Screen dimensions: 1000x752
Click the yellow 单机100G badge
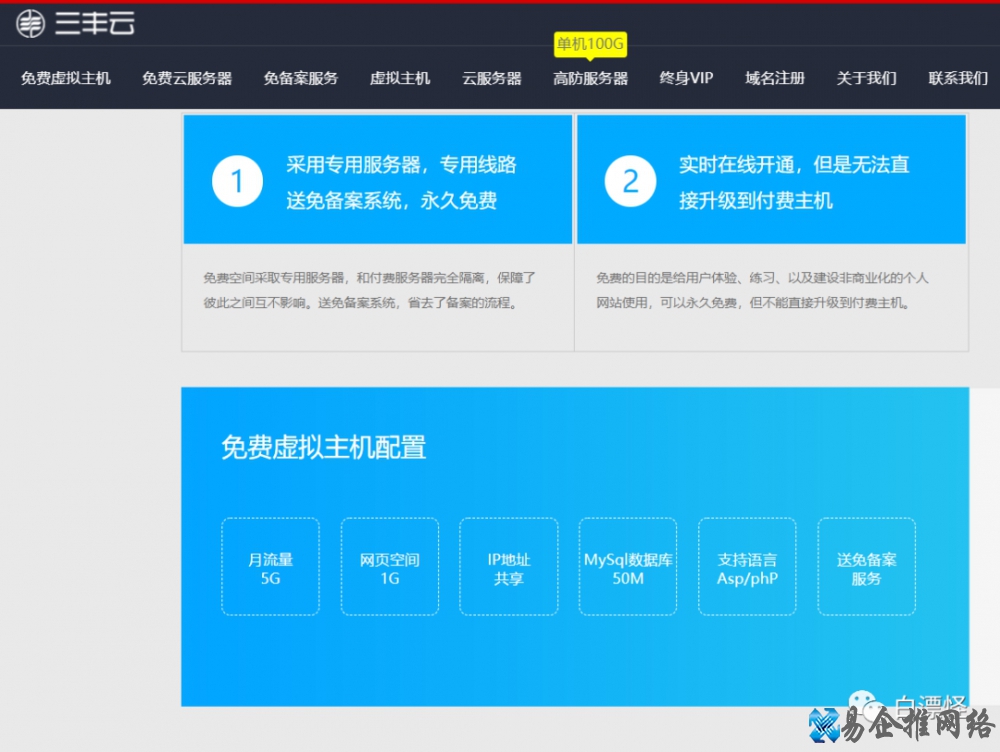click(x=590, y=45)
